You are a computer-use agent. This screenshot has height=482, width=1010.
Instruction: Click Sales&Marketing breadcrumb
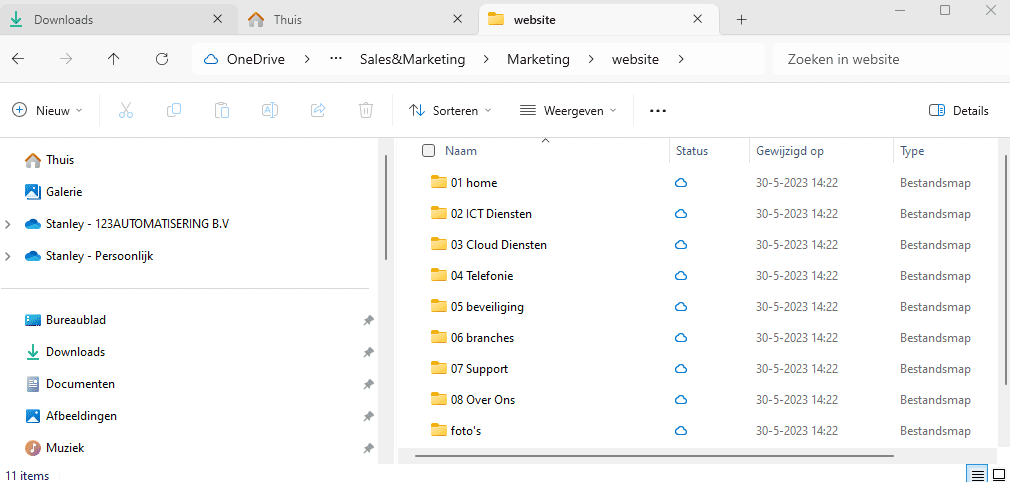pos(412,59)
